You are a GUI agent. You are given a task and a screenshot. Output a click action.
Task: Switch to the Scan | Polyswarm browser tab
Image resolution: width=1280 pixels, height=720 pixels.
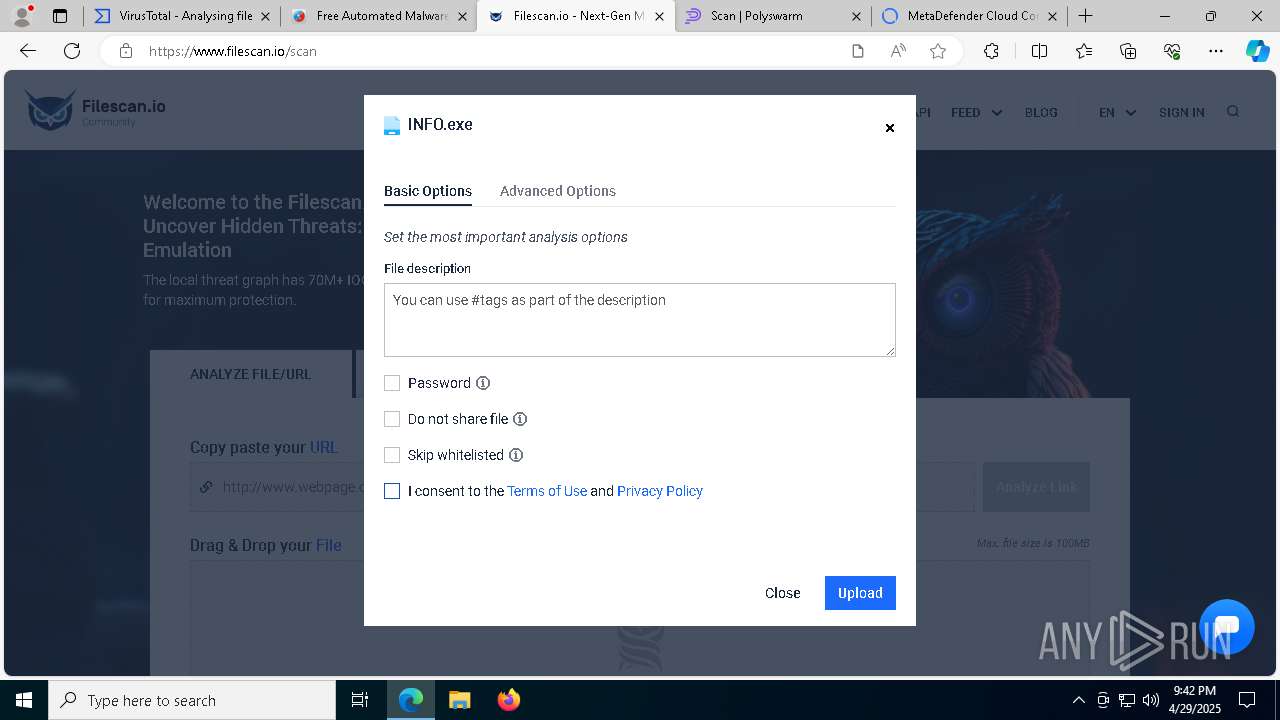pyautogui.click(x=772, y=16)
